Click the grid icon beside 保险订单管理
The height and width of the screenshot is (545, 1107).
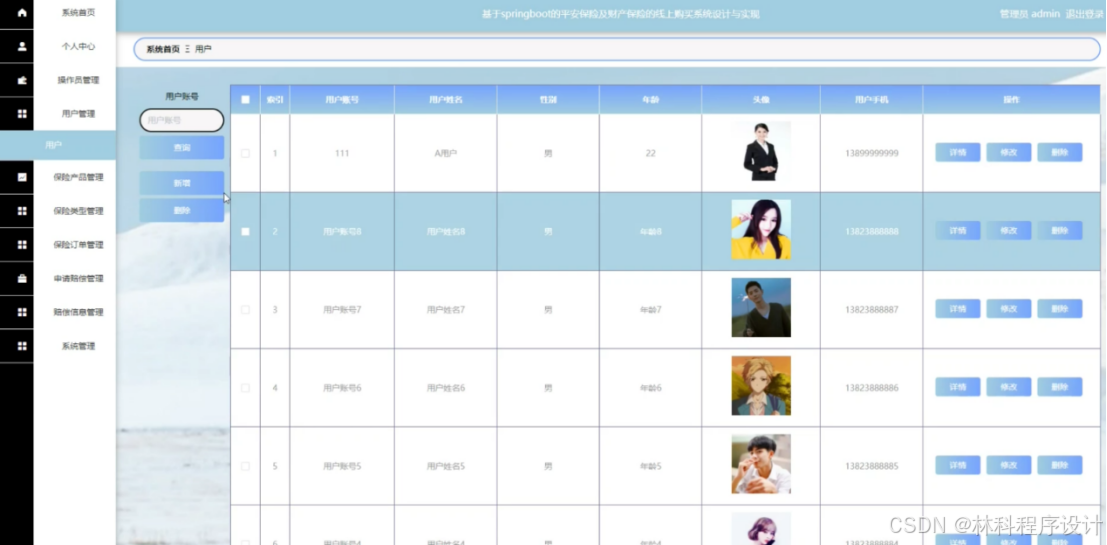(x=22, y=245)
